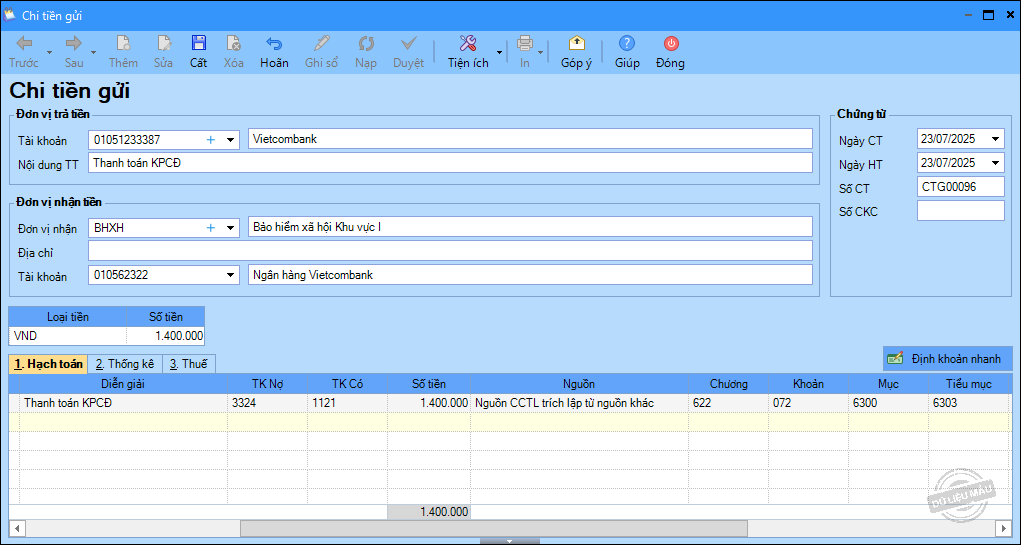Click the VND currency cell
1021x545 pixels.
coord(68,336)
